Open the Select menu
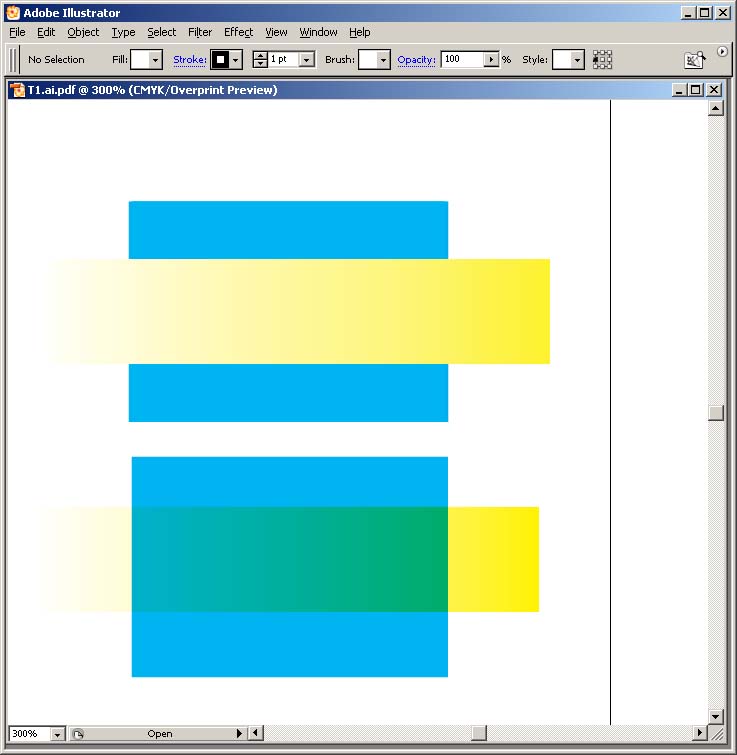 click(x=162, y=32)
